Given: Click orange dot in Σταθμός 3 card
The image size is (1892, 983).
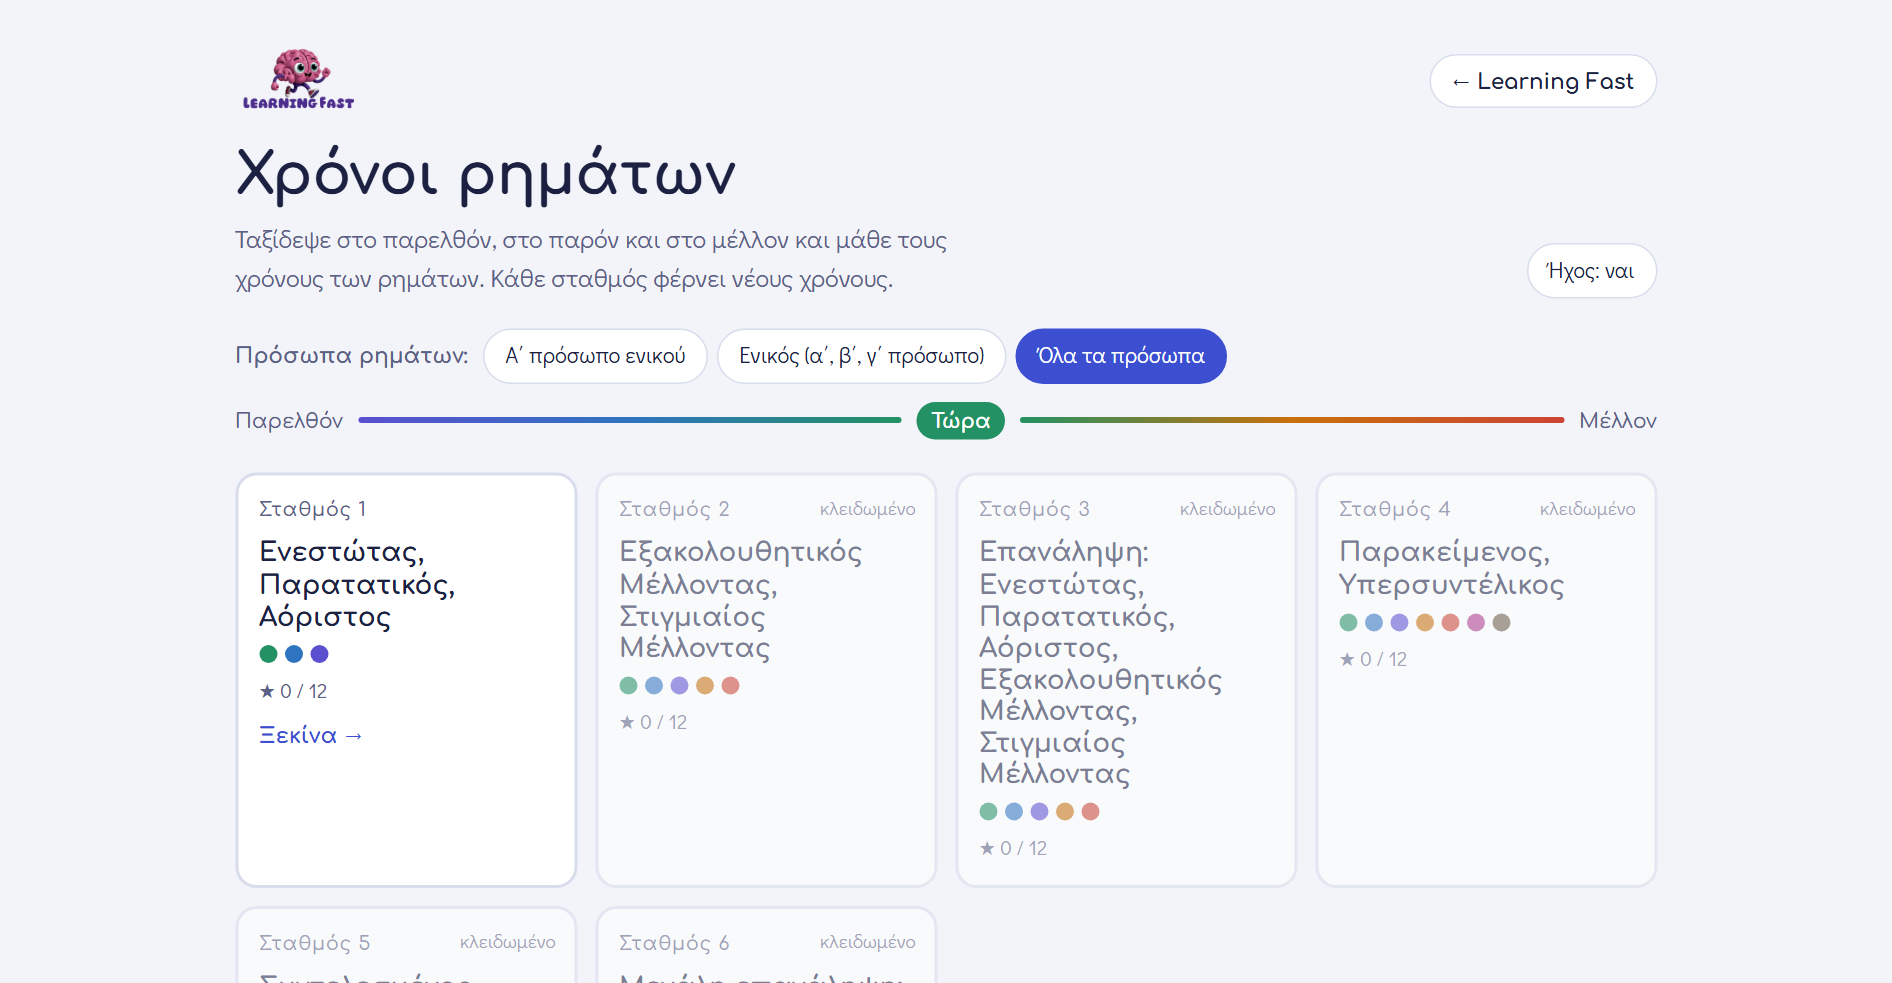Looking at the screenshot, I should tap(1065, 811).
